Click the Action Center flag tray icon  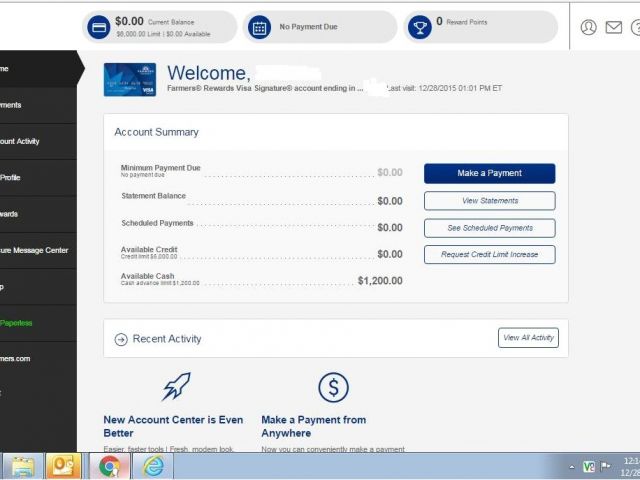coord(606,467)
